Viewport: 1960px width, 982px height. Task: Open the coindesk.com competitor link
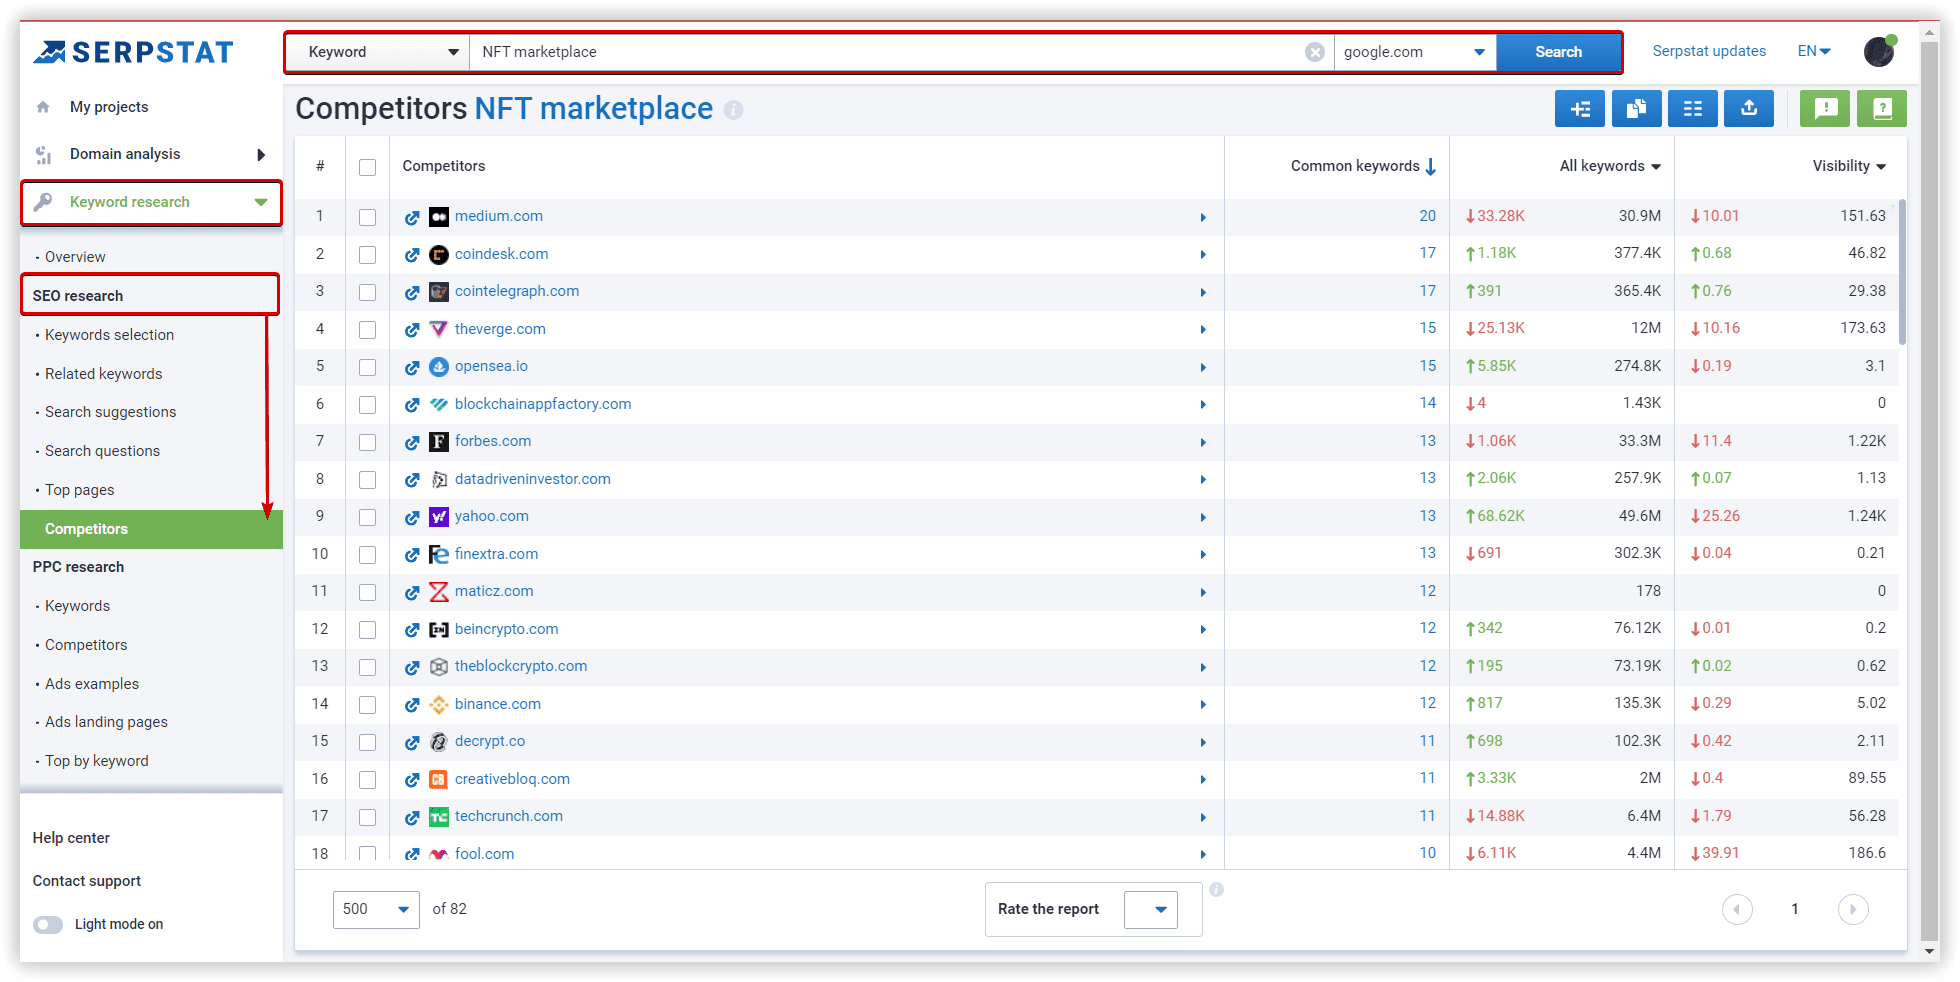[x=501, y=254]
